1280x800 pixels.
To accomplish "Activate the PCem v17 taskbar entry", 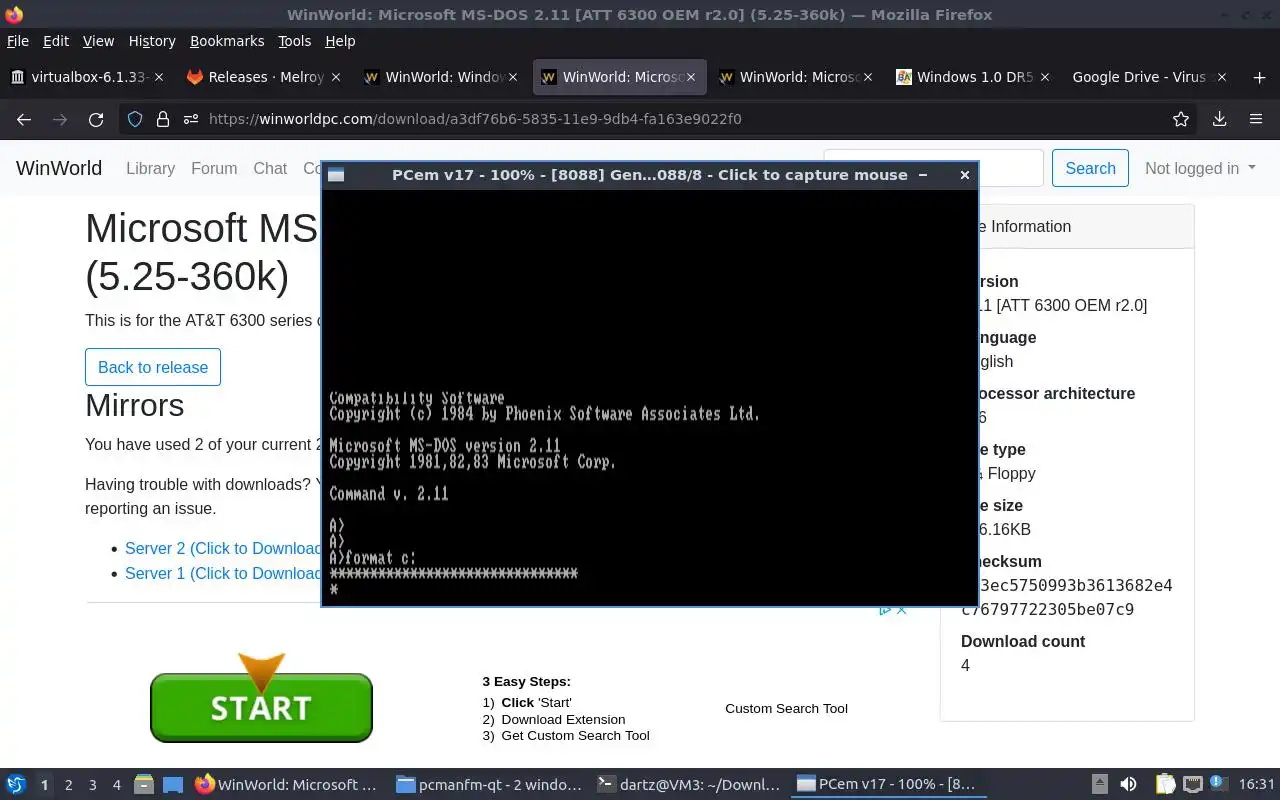I will point(888,785).
